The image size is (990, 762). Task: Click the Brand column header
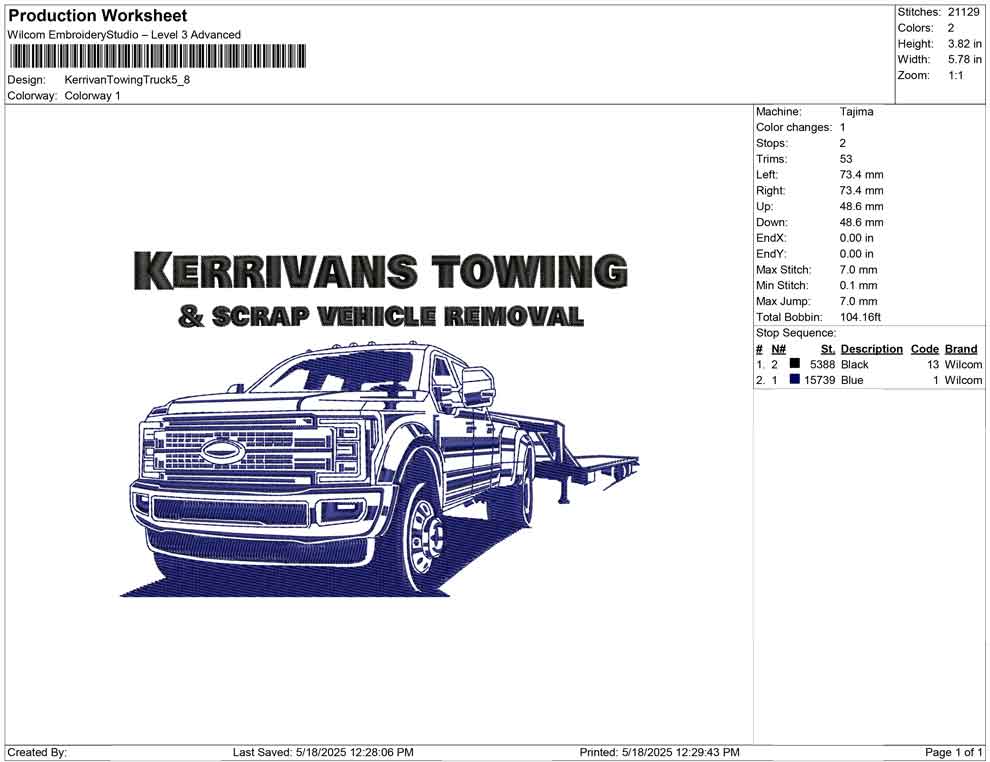(961, 349)
